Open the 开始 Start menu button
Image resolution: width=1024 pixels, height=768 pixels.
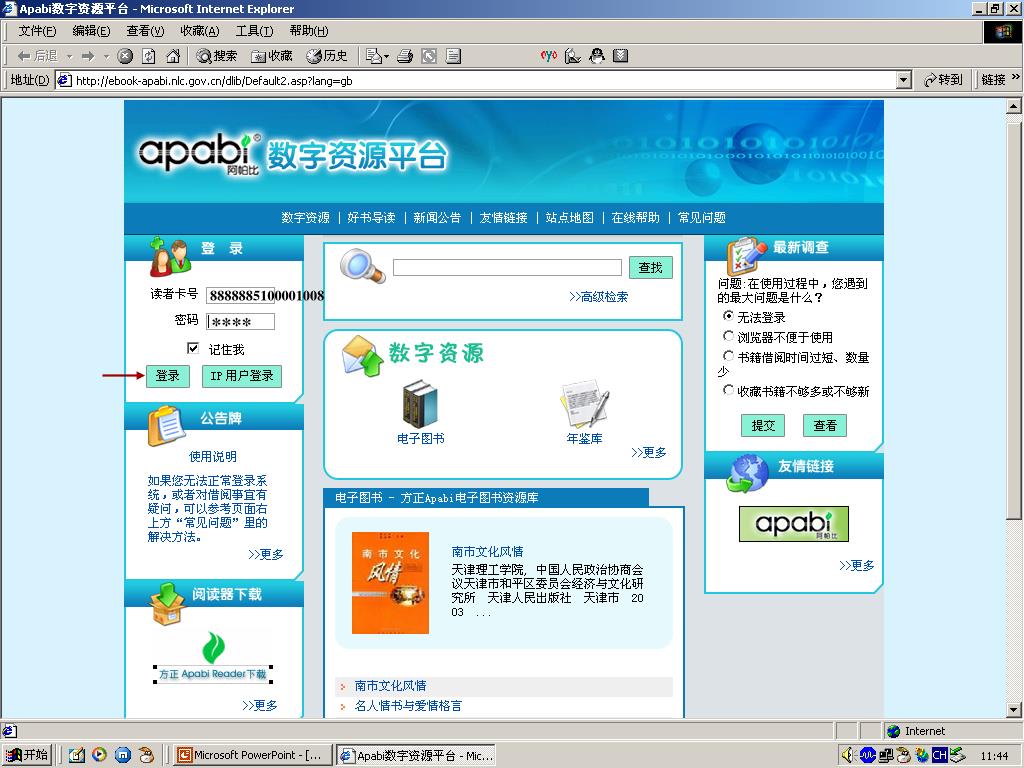point(27,755)
